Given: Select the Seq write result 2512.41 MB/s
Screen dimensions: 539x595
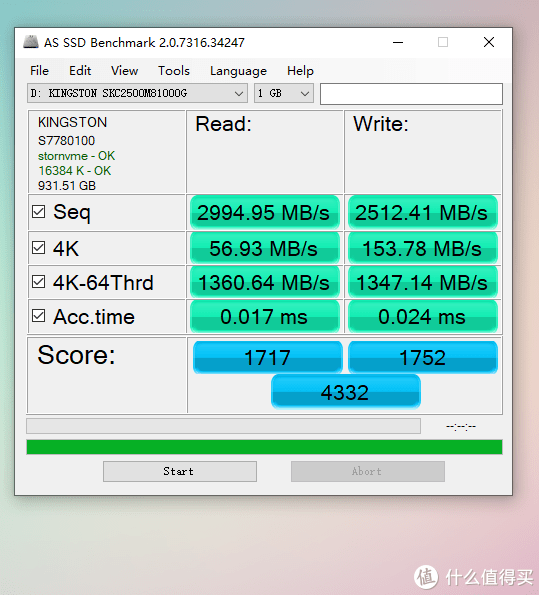Looking at the screenshot, I should tap(423, 212).
